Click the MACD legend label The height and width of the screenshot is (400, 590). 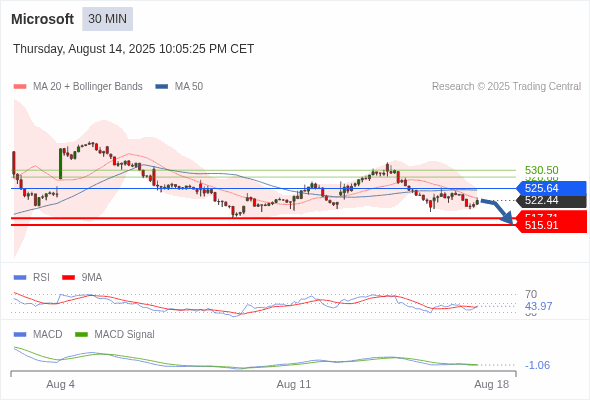click(48, 334)
